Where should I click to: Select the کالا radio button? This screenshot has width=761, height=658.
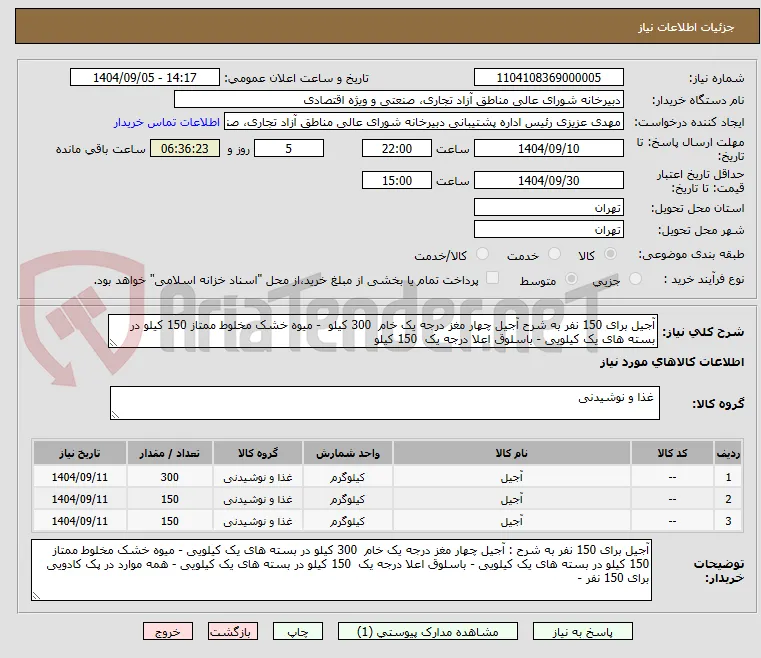(x=611, y=254)
